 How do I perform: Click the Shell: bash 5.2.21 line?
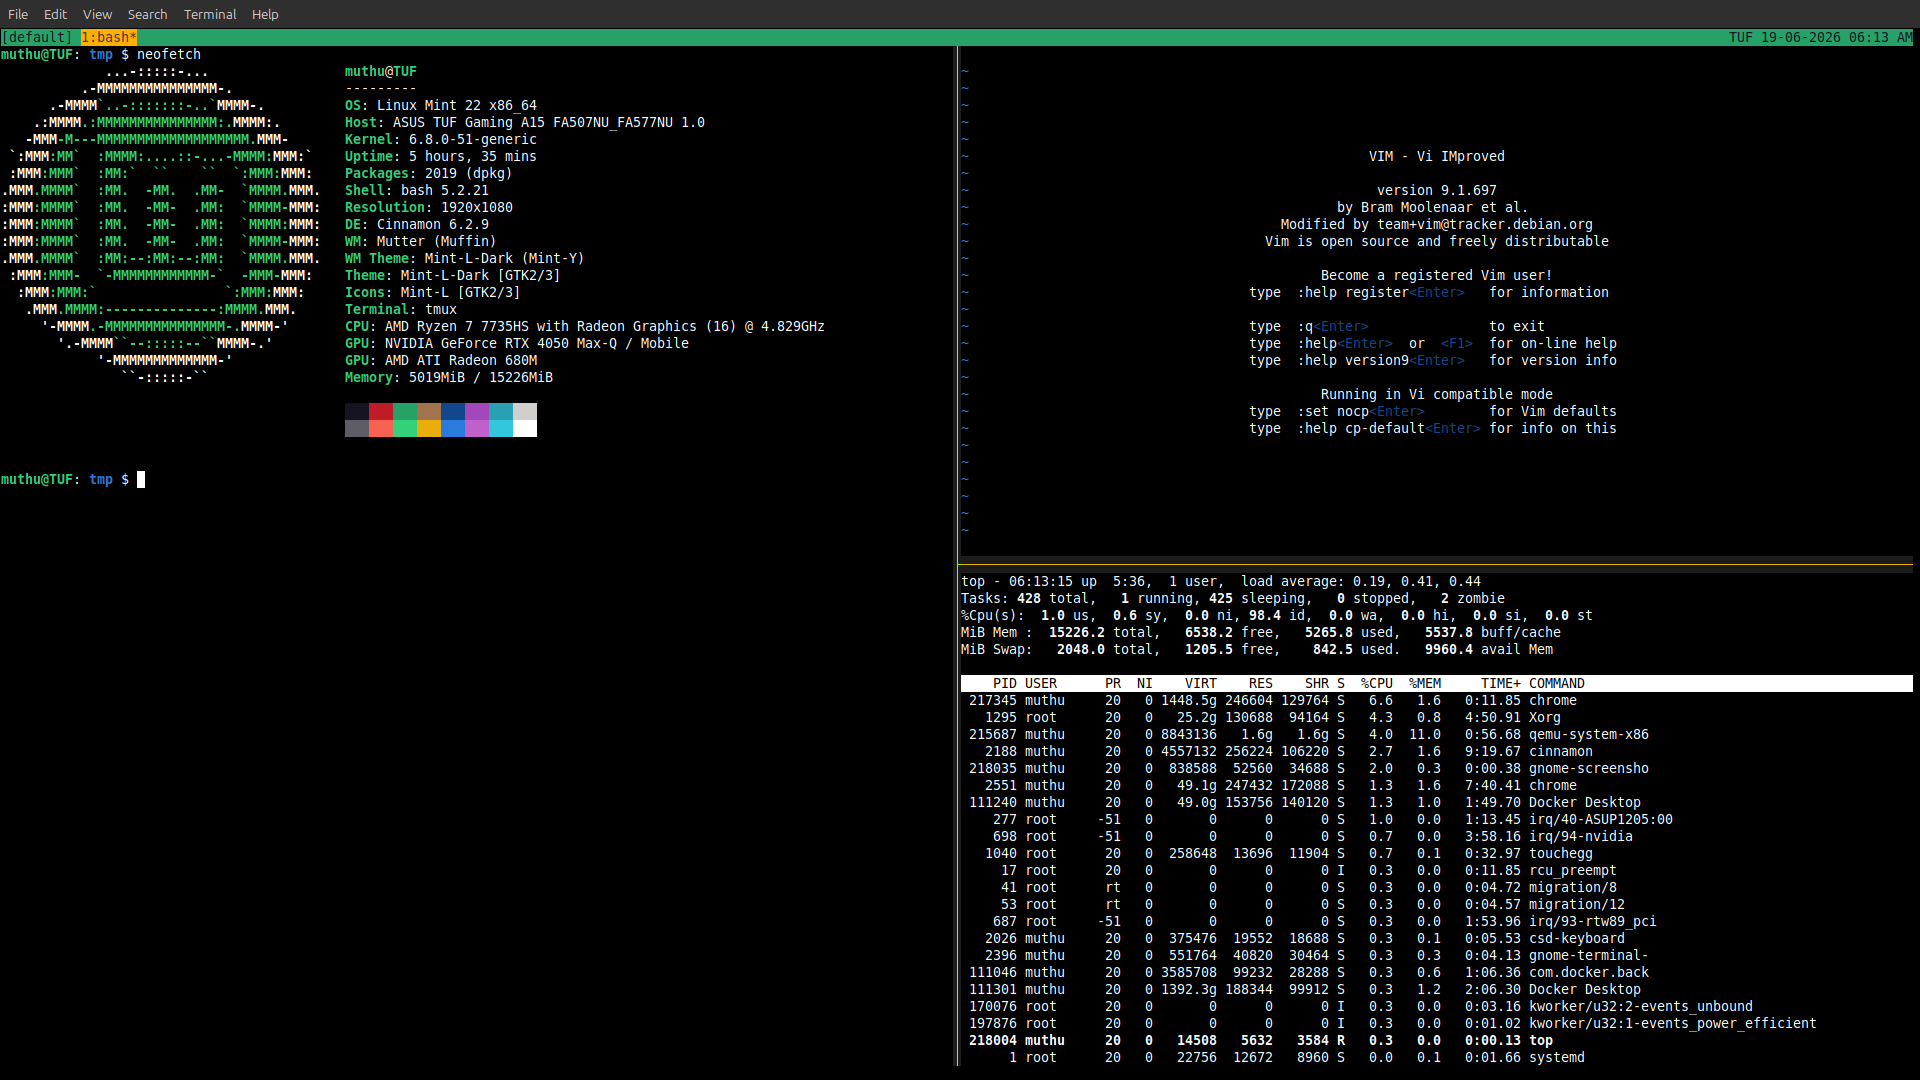click(417, 190)
